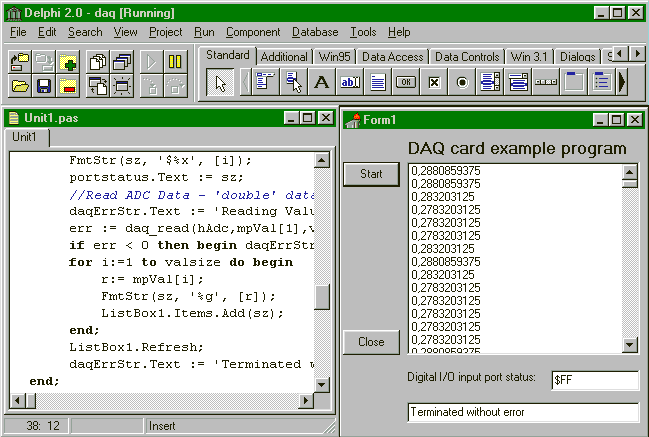Open the Search menu
The image size is (649, 437).
[x=85, y=32]
